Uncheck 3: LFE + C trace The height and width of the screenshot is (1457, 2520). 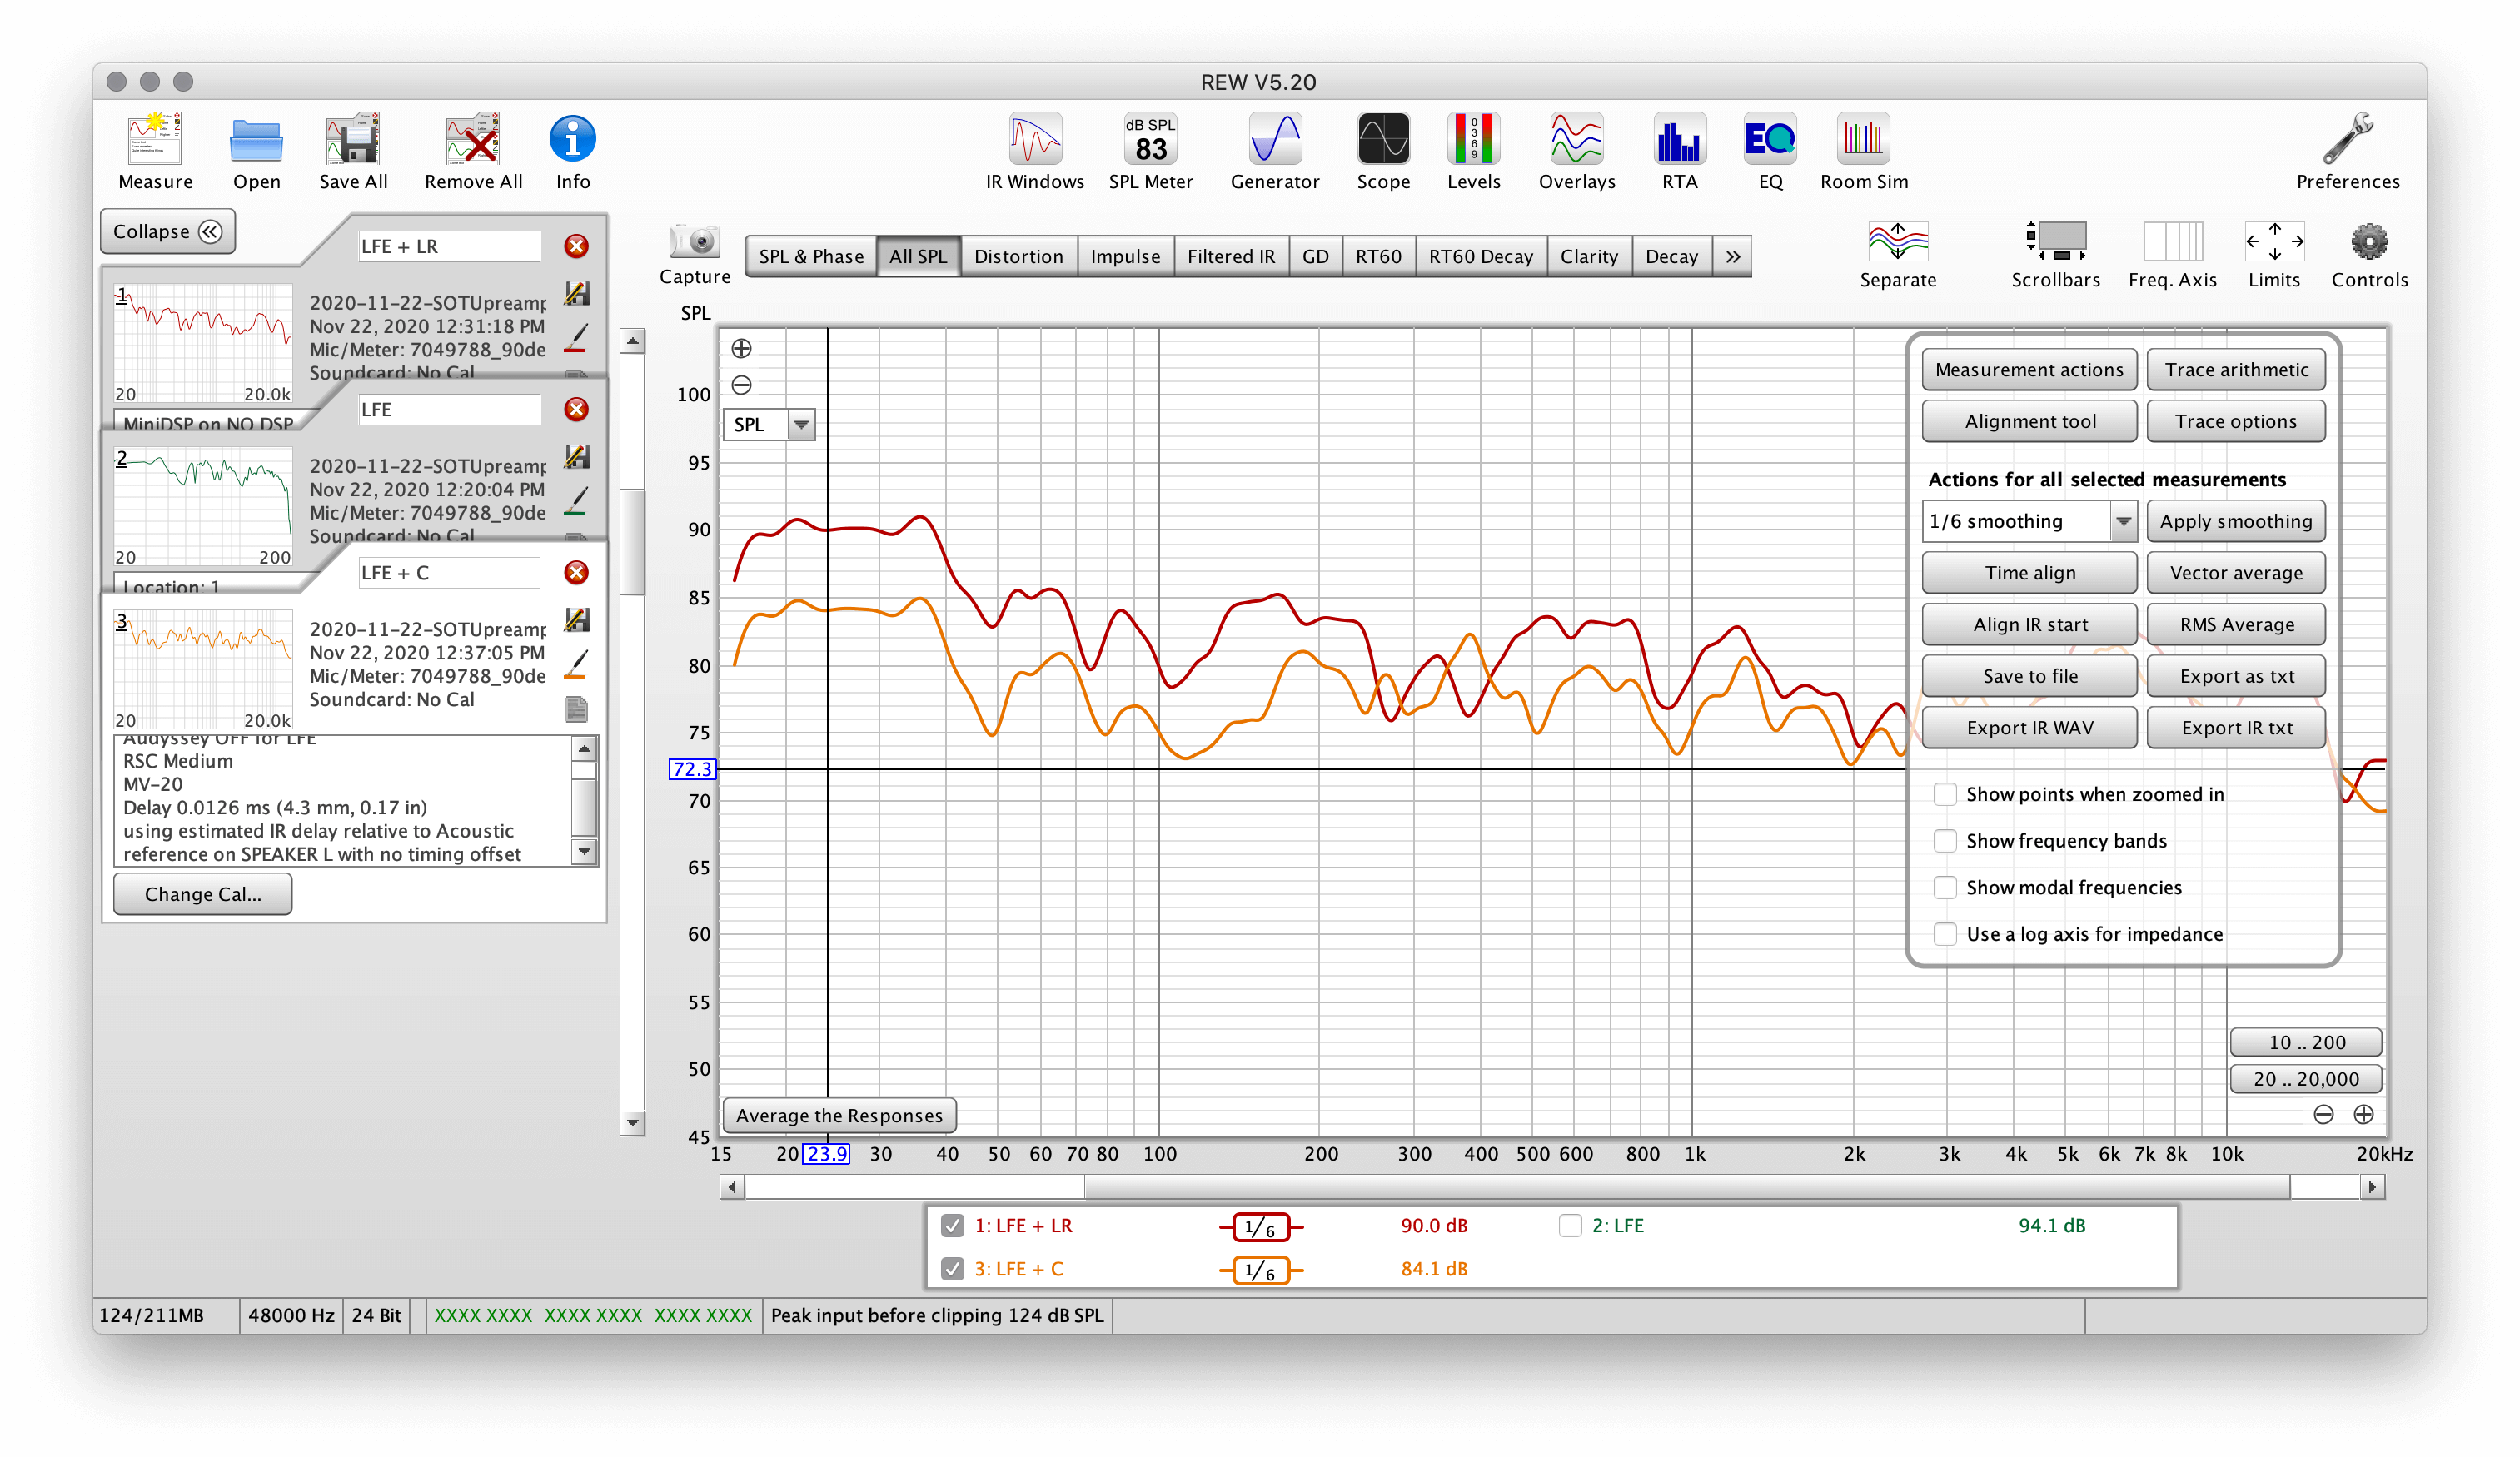coord(952,1268)
